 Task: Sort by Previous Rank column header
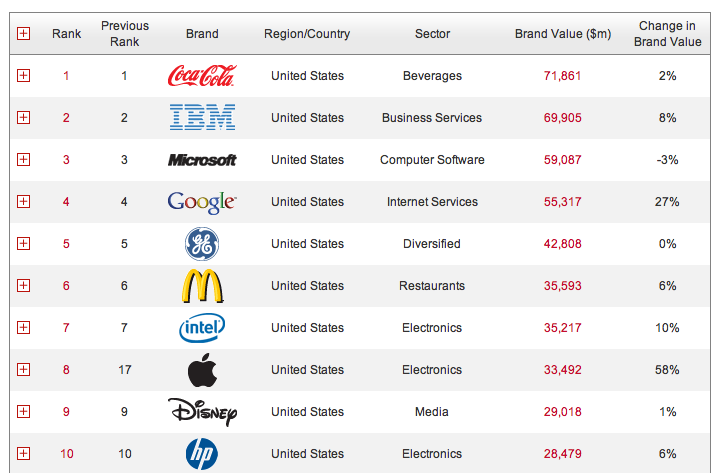point(125,34)
